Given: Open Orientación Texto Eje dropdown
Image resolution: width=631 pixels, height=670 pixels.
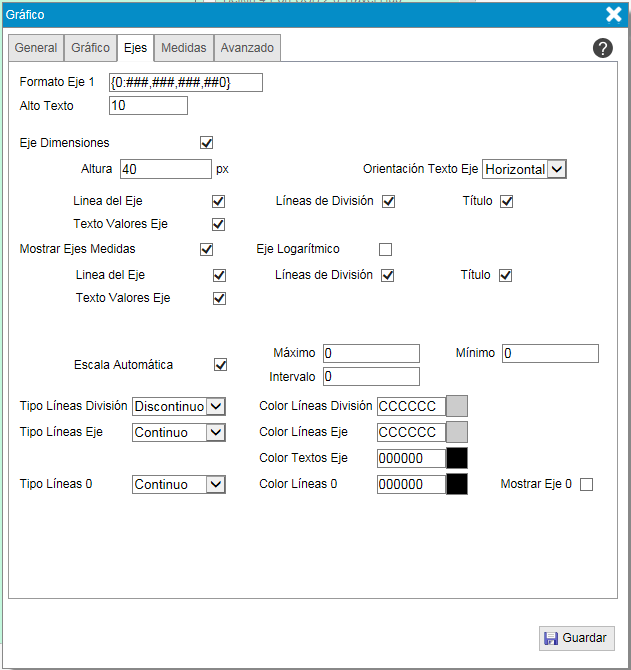Looking at the screenshot, I should click(x=525, y=169).
